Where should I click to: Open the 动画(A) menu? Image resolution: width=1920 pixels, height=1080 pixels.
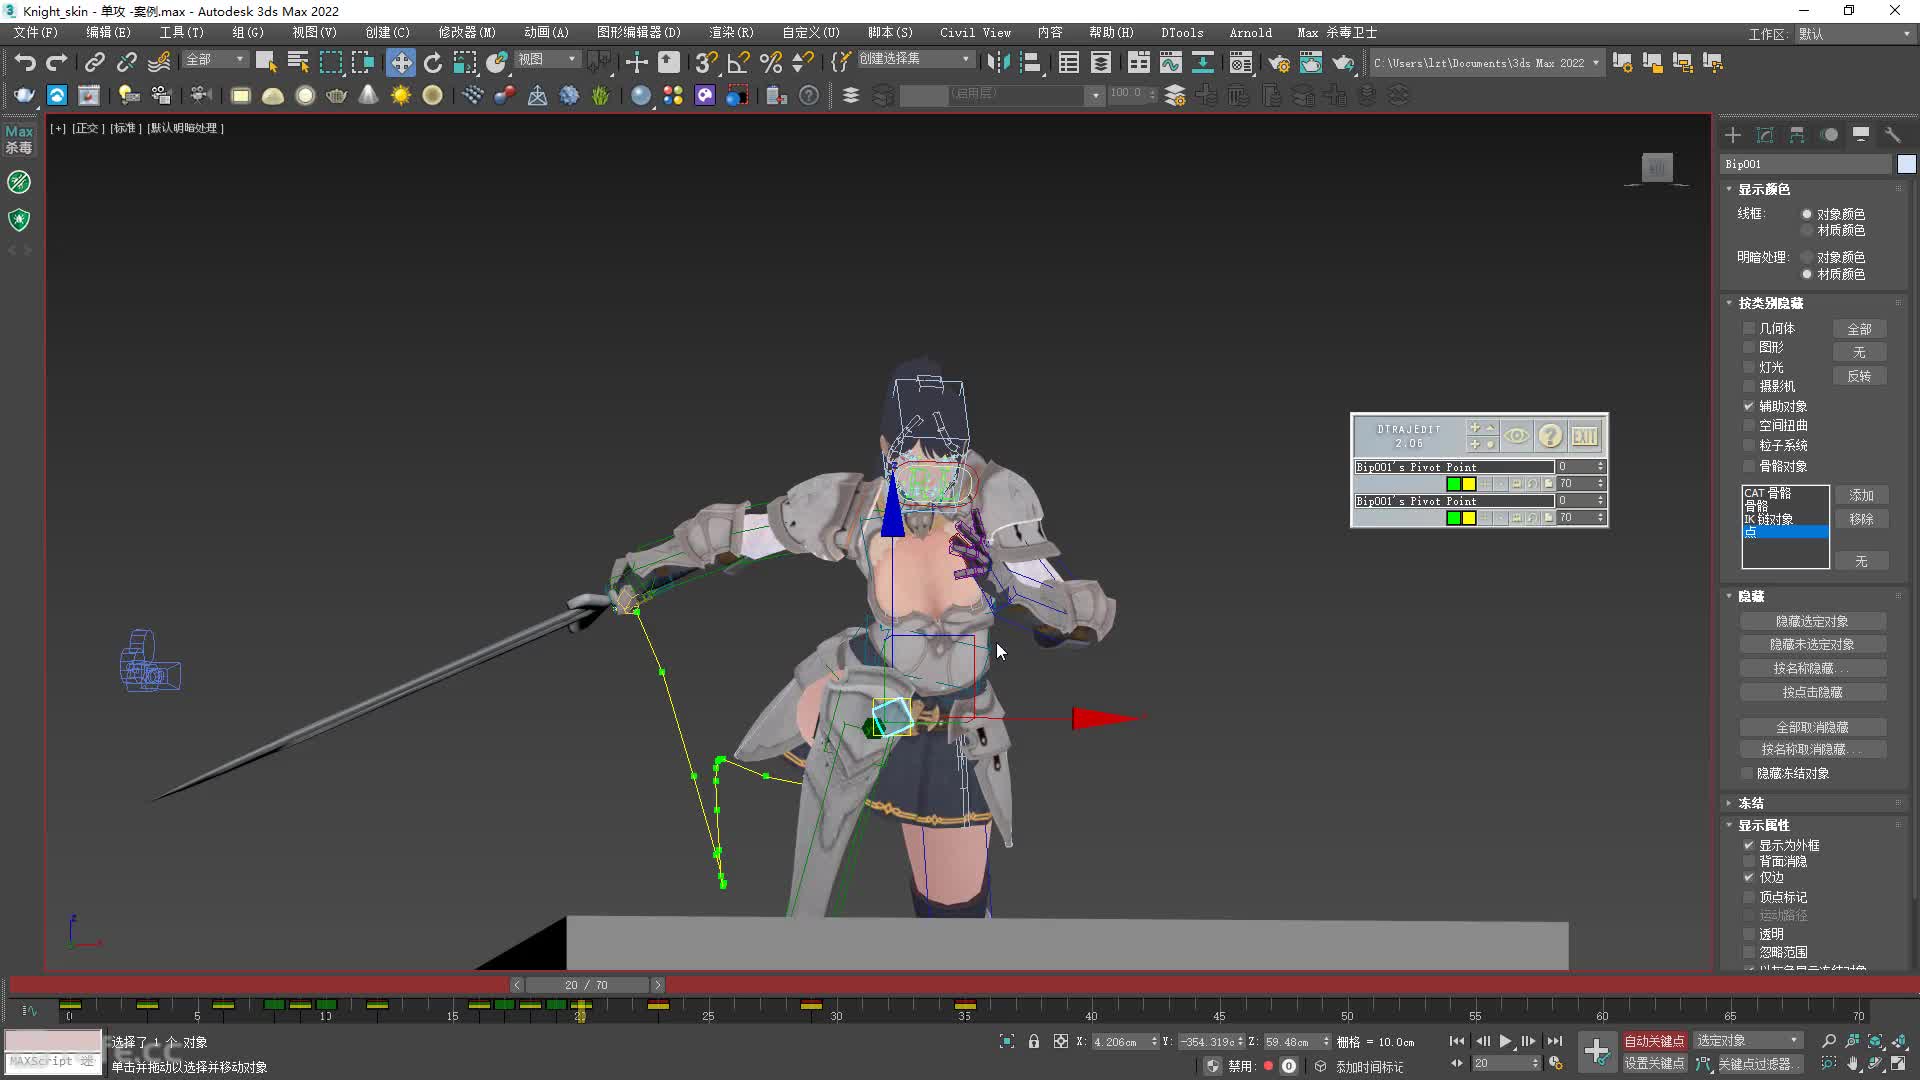click(x=546, y=33)
